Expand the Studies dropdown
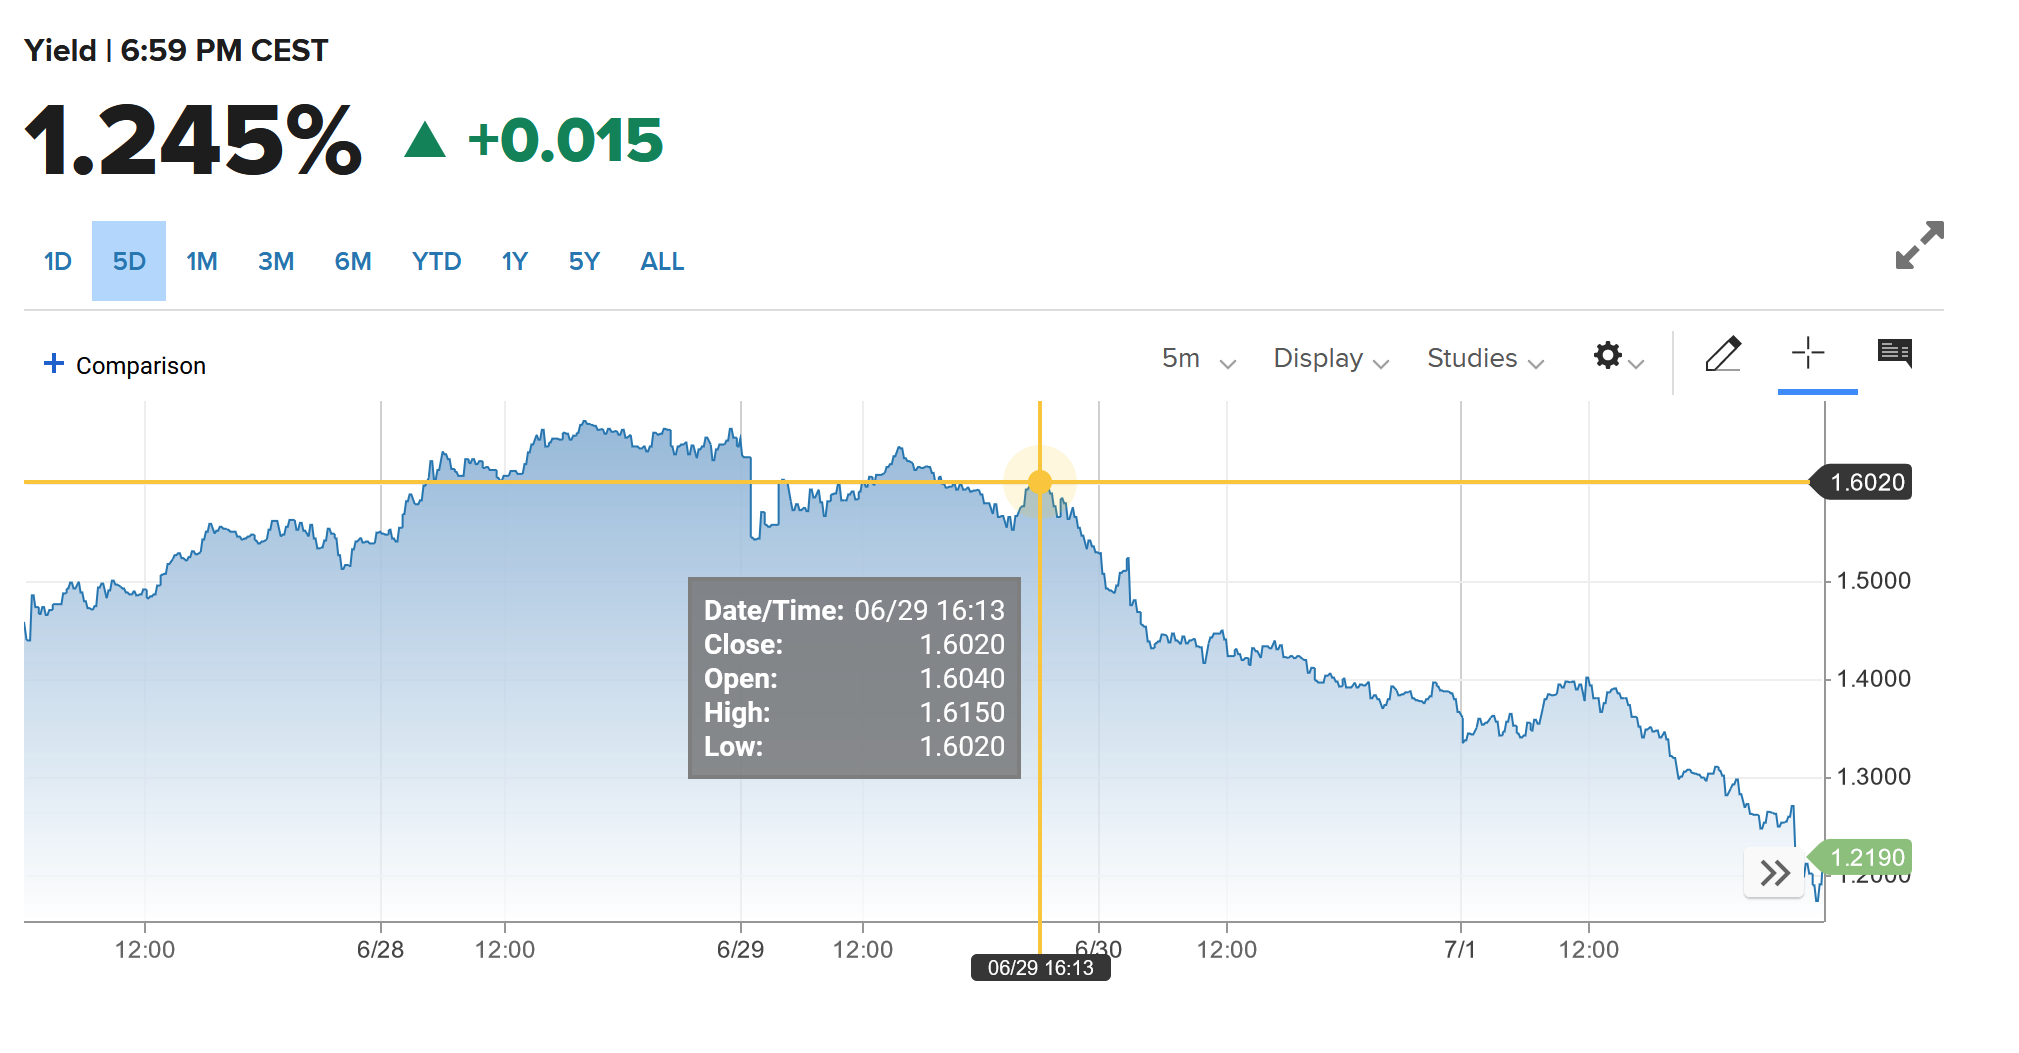 (x=1484, y=359)
